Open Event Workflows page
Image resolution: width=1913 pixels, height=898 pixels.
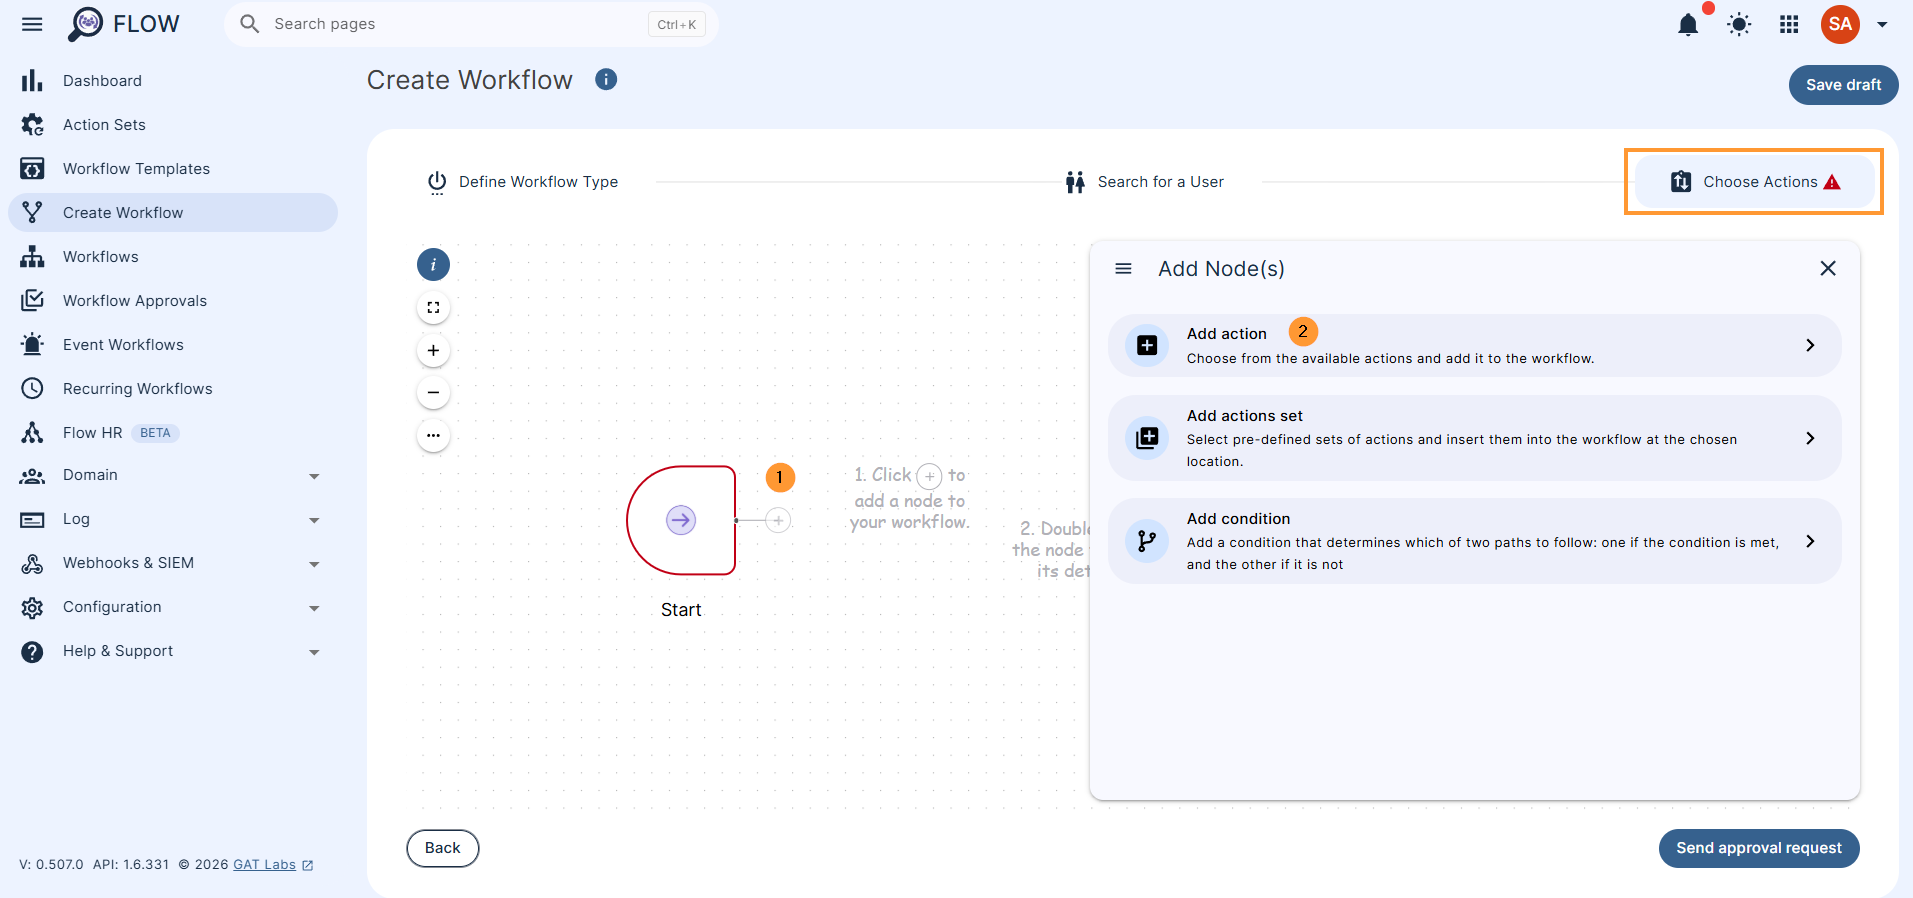173,345
